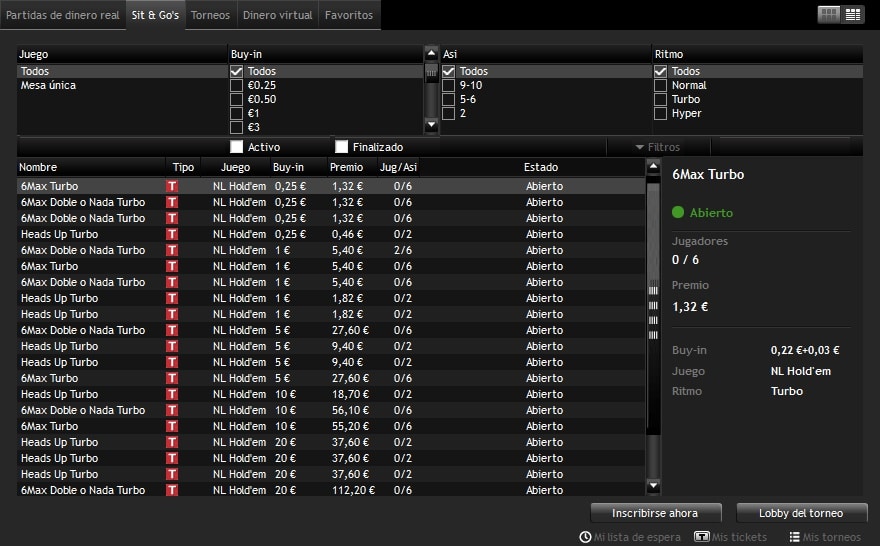Viewport: 880px width, 546px height.
Task: Filter by 9-10 seats
Action: (448, 85)
